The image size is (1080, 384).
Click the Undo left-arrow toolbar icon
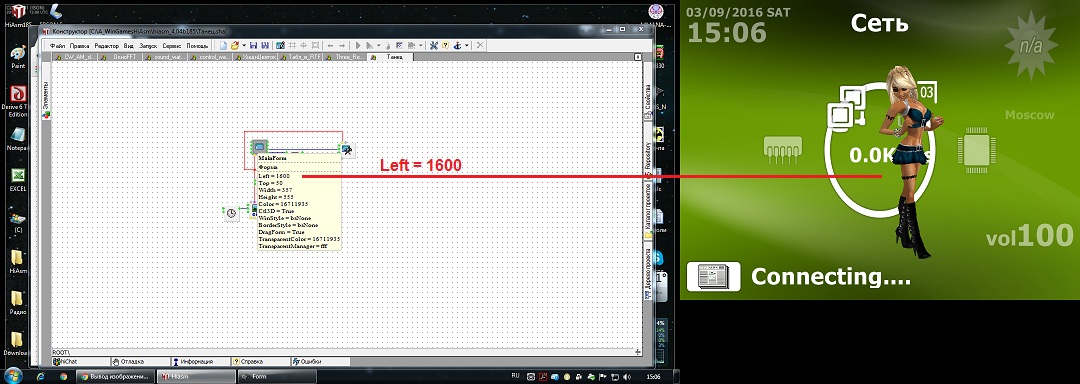click(331, 45)
